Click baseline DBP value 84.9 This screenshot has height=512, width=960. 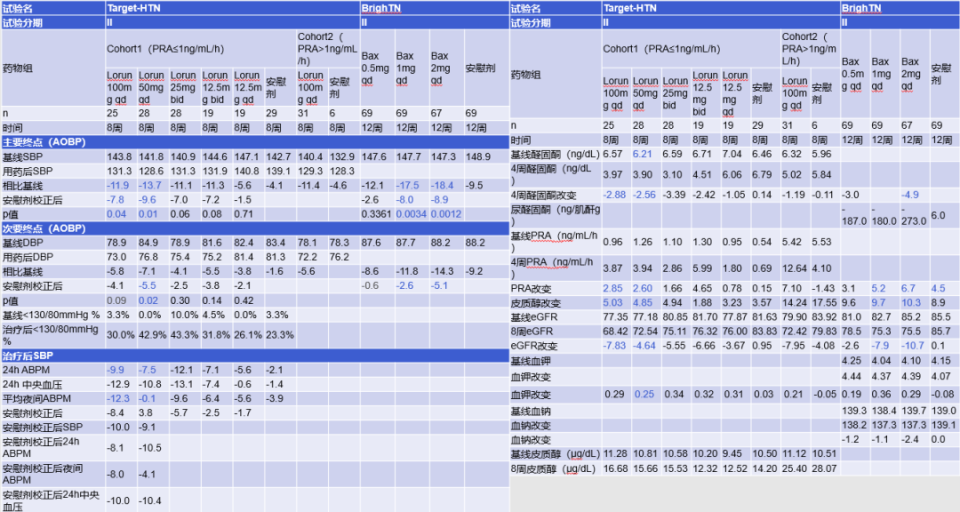tap(148, 243)
